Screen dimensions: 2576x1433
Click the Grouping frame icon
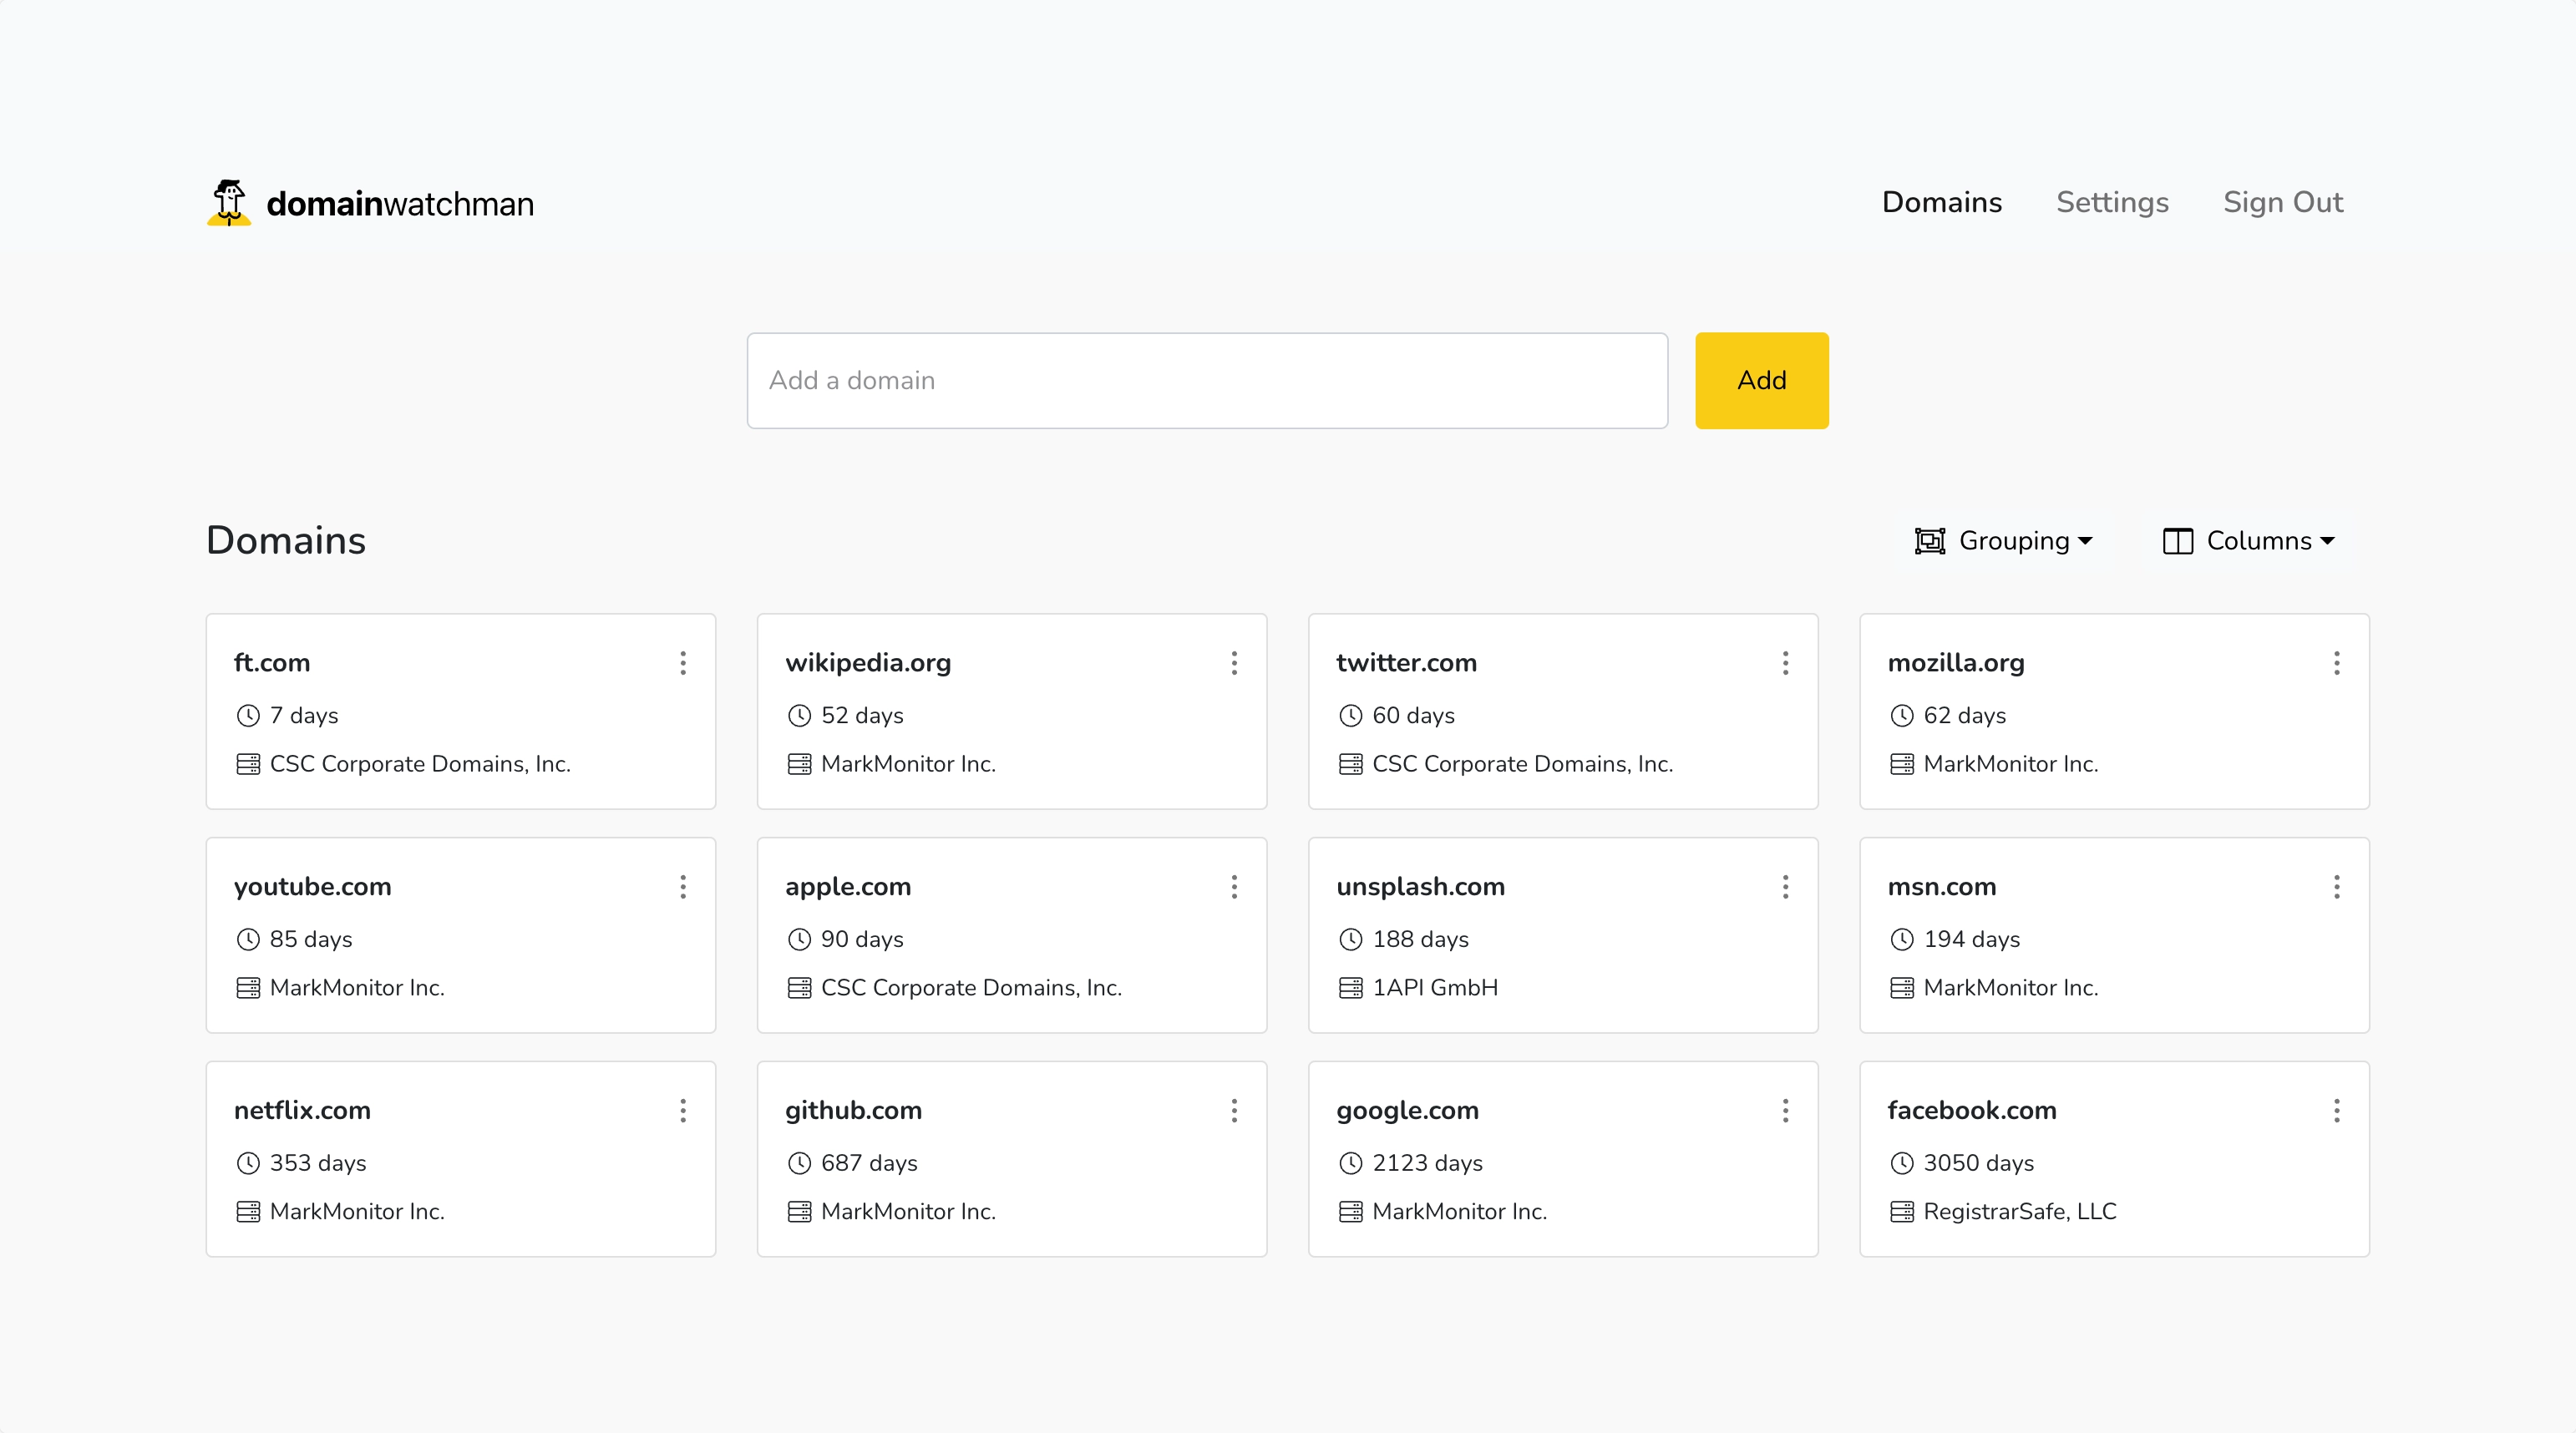tap(1929, 540)
